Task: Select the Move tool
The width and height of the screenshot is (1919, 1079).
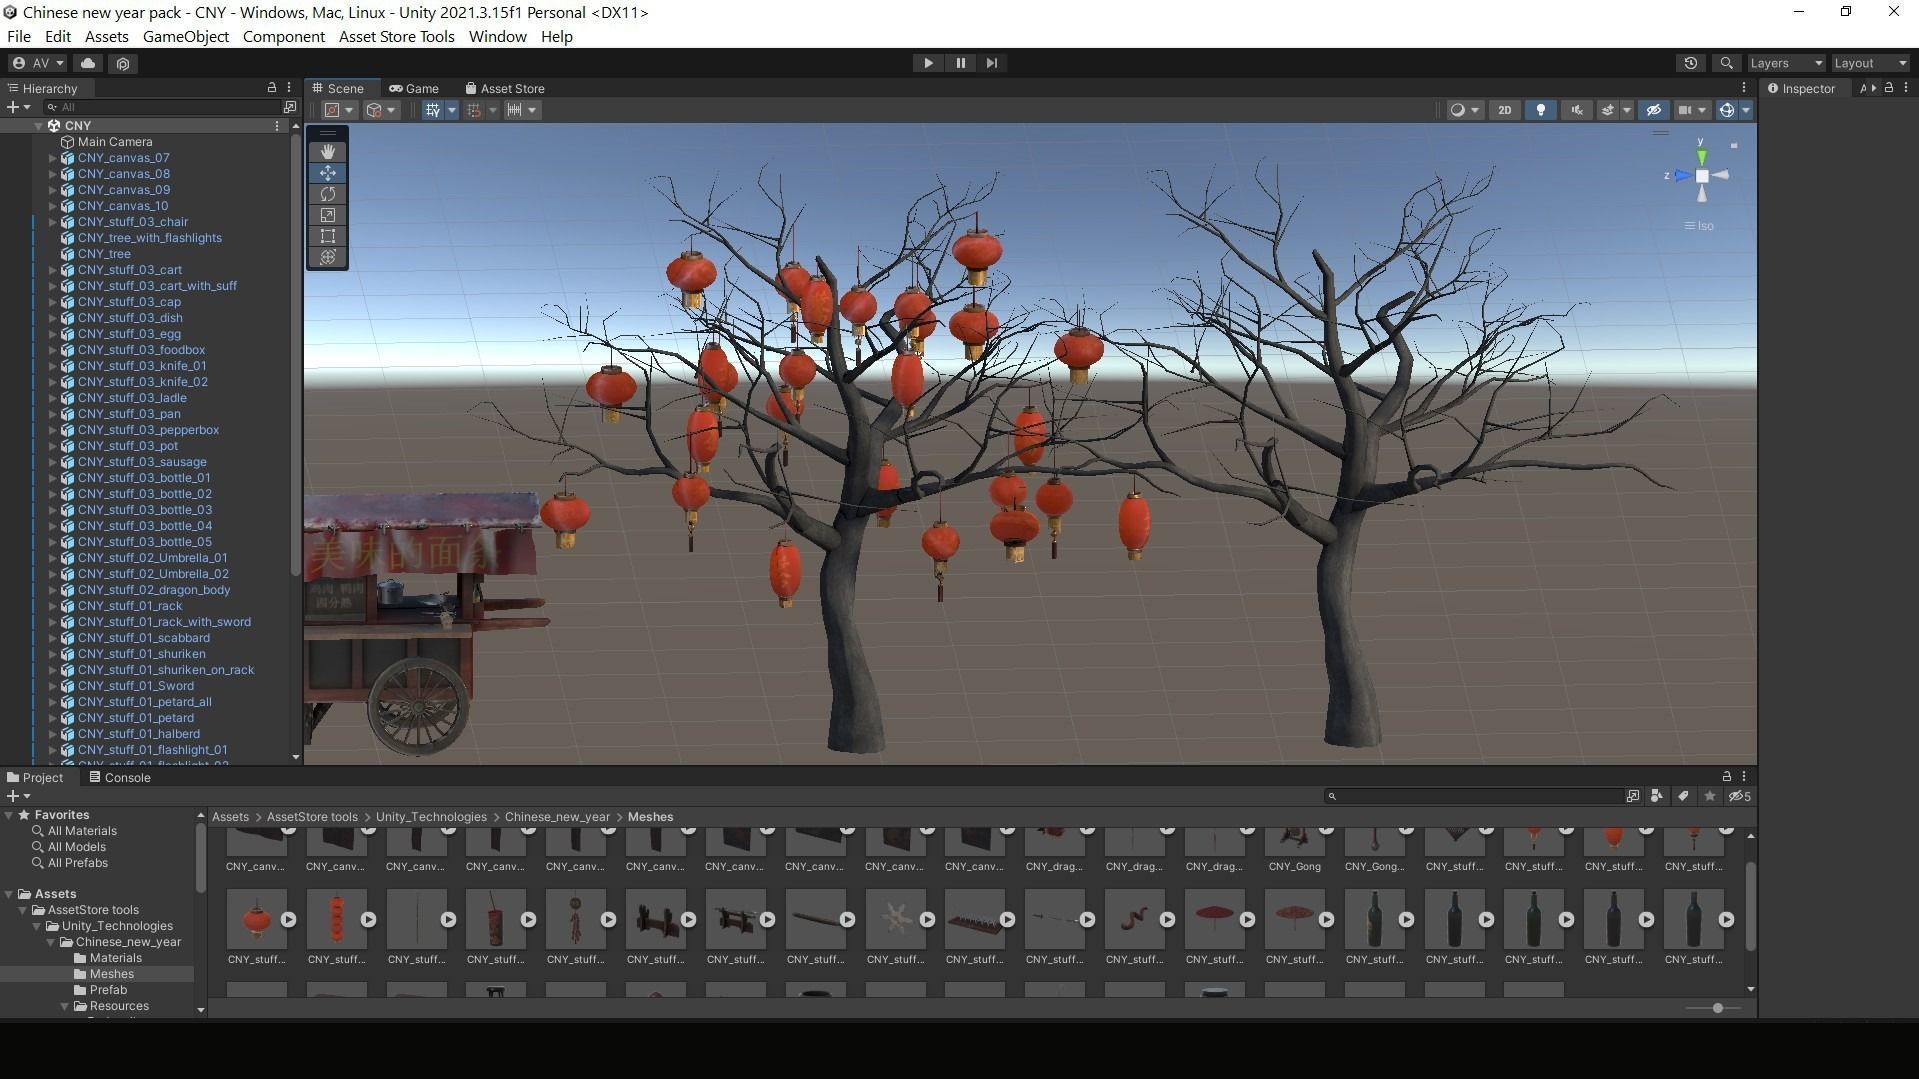Action: point(328,173)
